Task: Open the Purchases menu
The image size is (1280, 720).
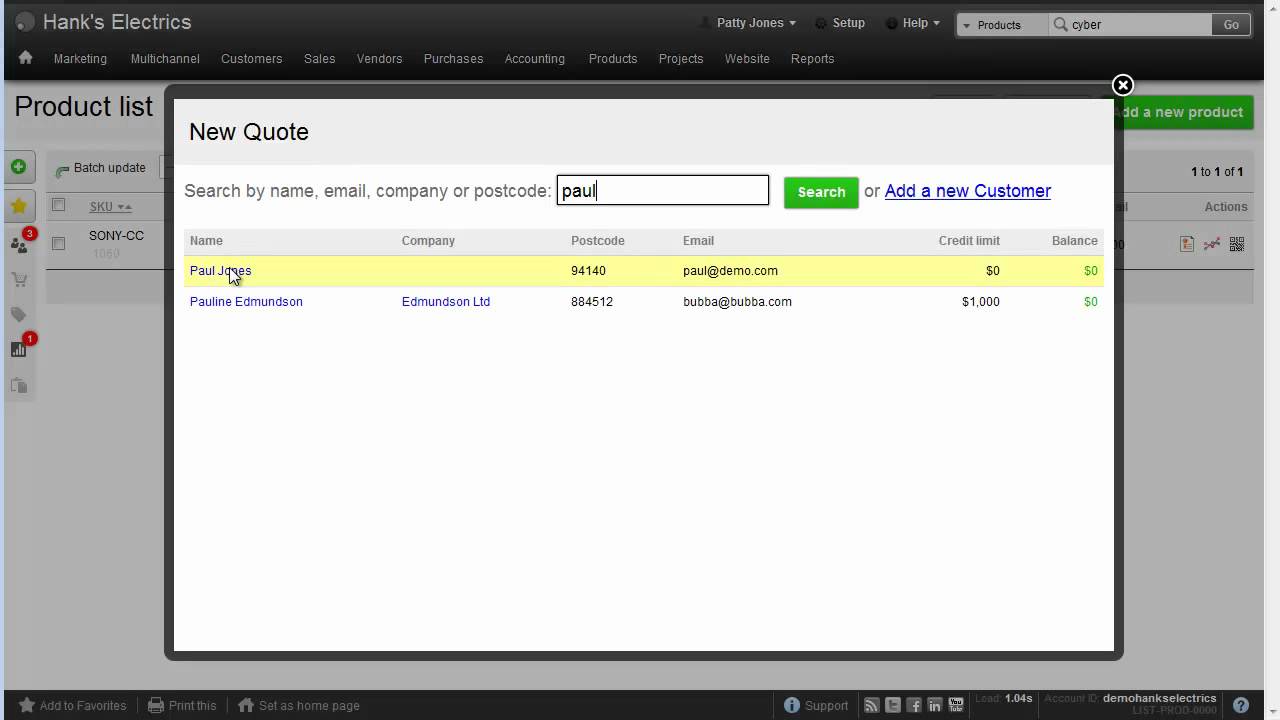Action: pyautogui.click(x=453, y=59)
